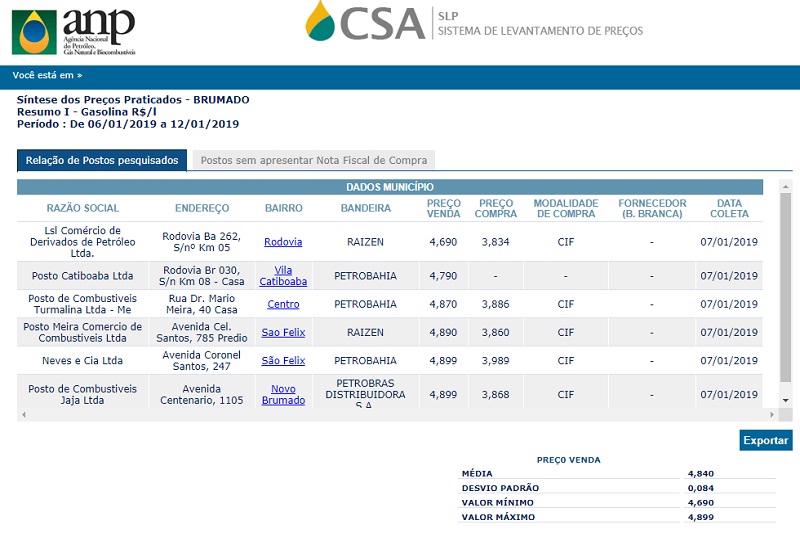Viewport: 800px width, 533px height.
Task: Switch to Relação de Postos pesquisados tab
Action: coord(102,160)
